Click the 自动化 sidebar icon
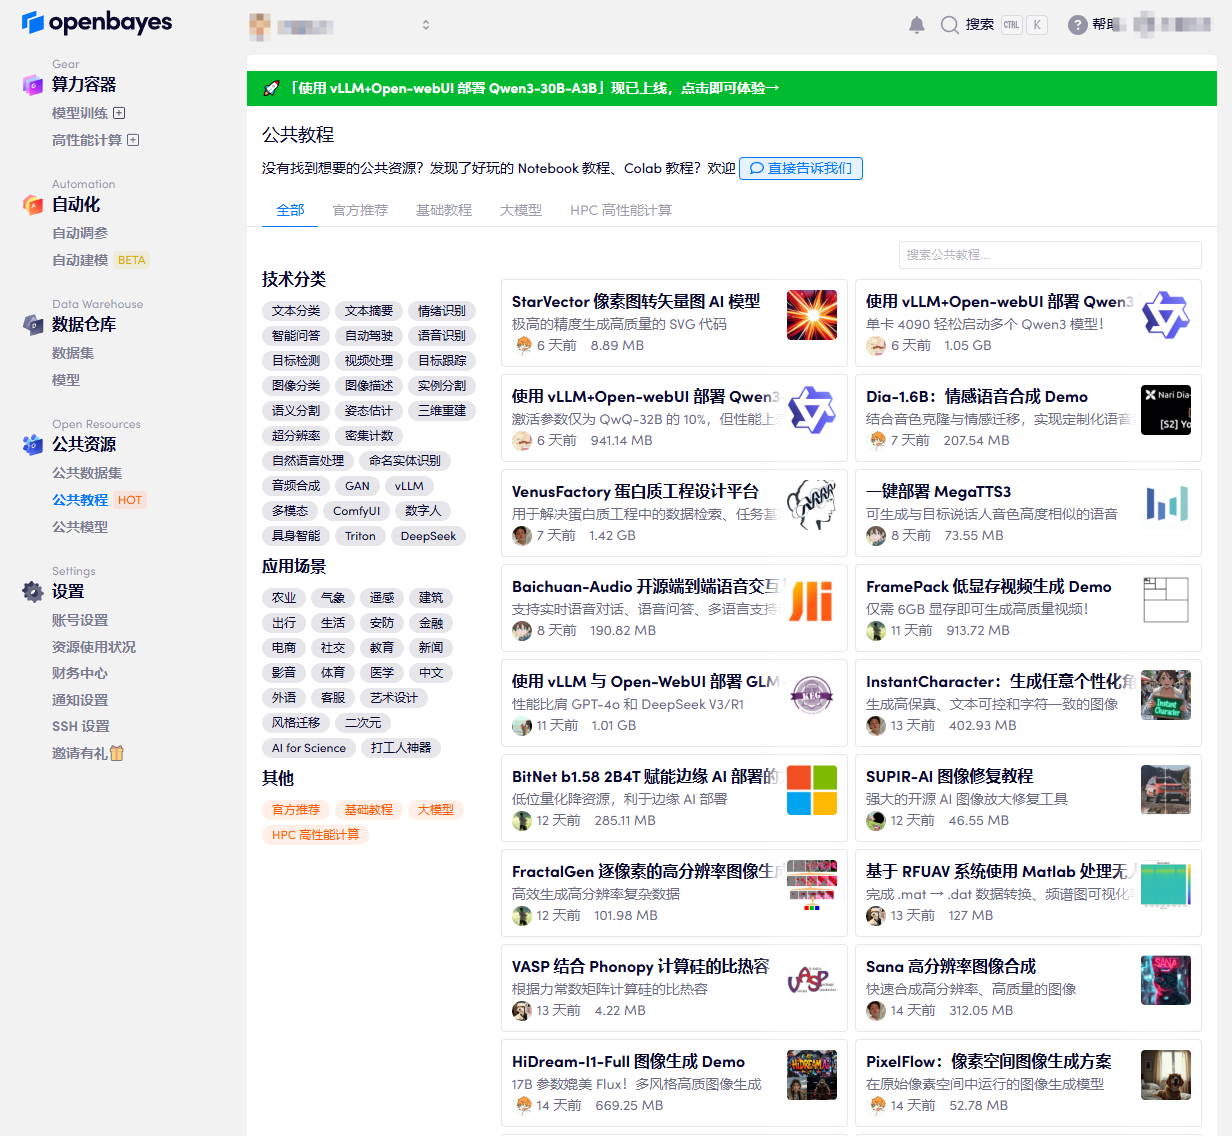Screen dimensions: 1232x1136 33,205
